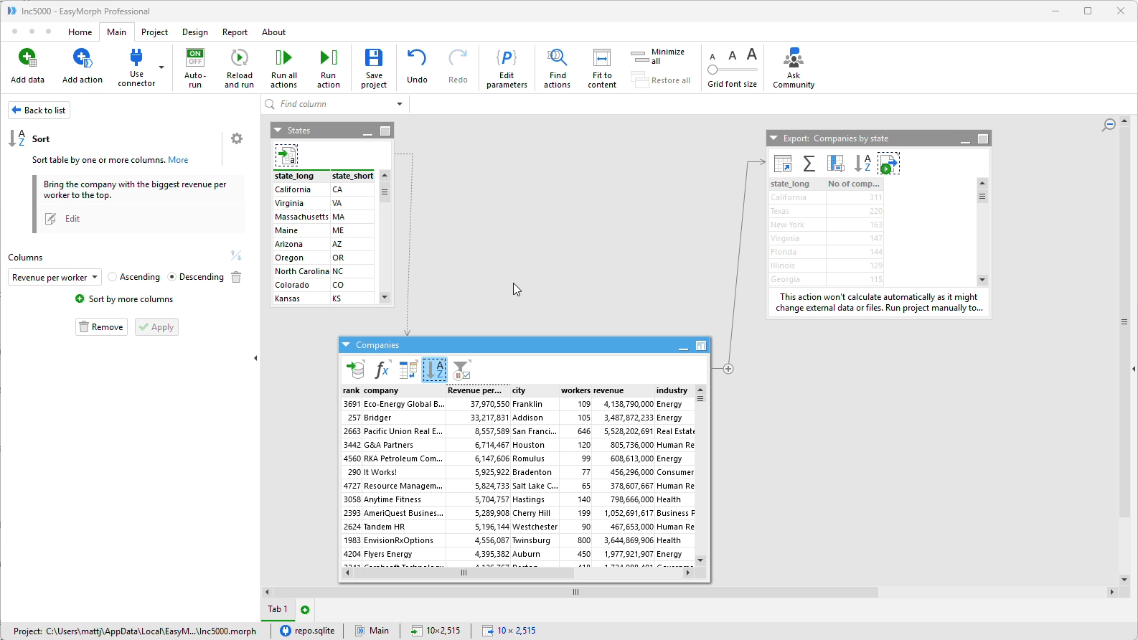Viewport: 1138px width, 640px height.
Task: Select the Ascending sort order
Action: 134,277
